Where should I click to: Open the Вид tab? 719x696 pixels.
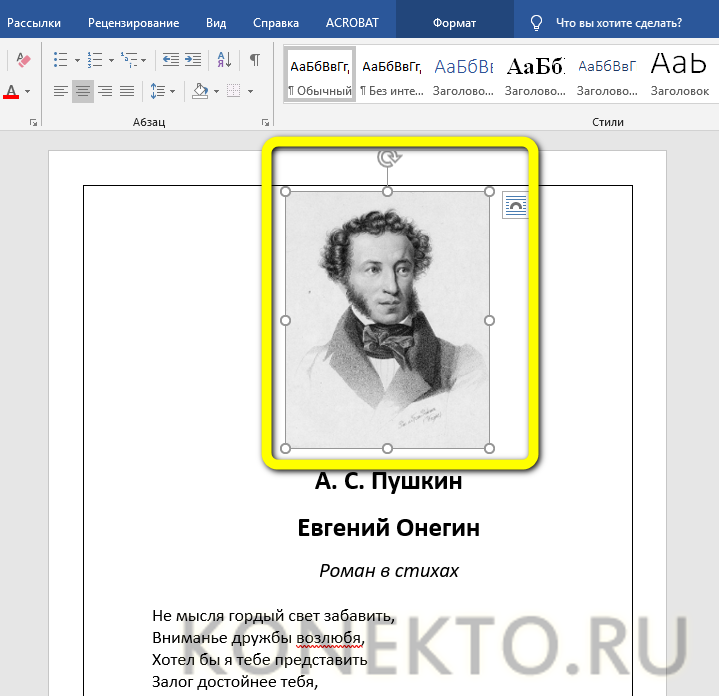tap(216, 23)
